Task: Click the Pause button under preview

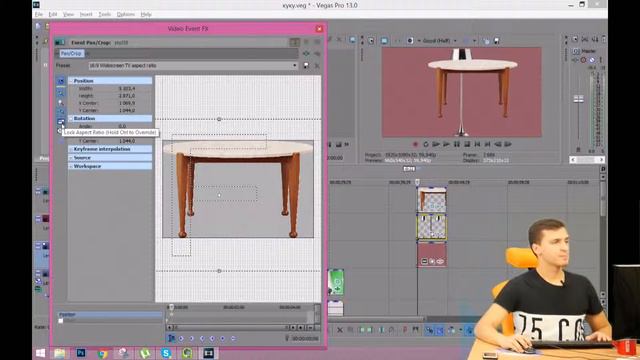Action: (x=457, y=144)
